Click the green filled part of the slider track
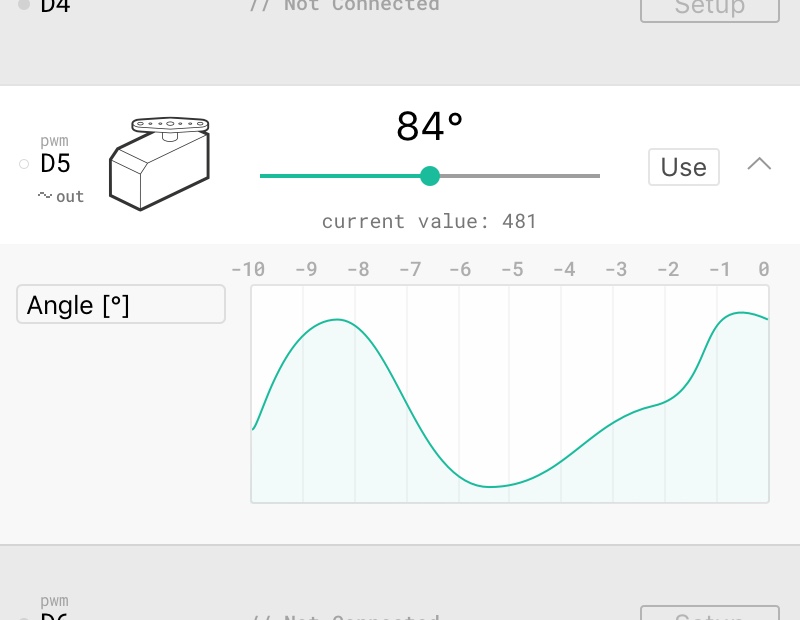This screenshot has width=800, height=620. pyautogui.click(x=340, y=176)
